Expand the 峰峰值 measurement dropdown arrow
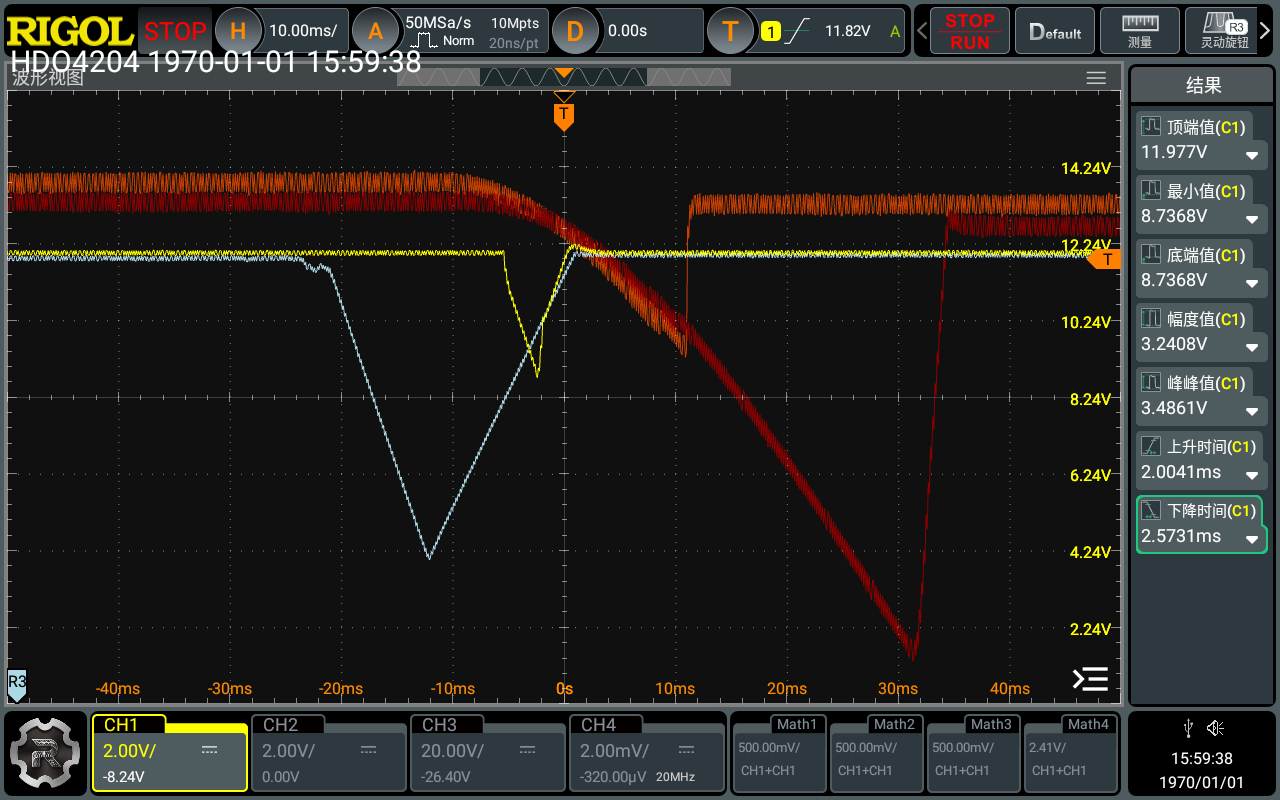 (x=1251, y=411)
